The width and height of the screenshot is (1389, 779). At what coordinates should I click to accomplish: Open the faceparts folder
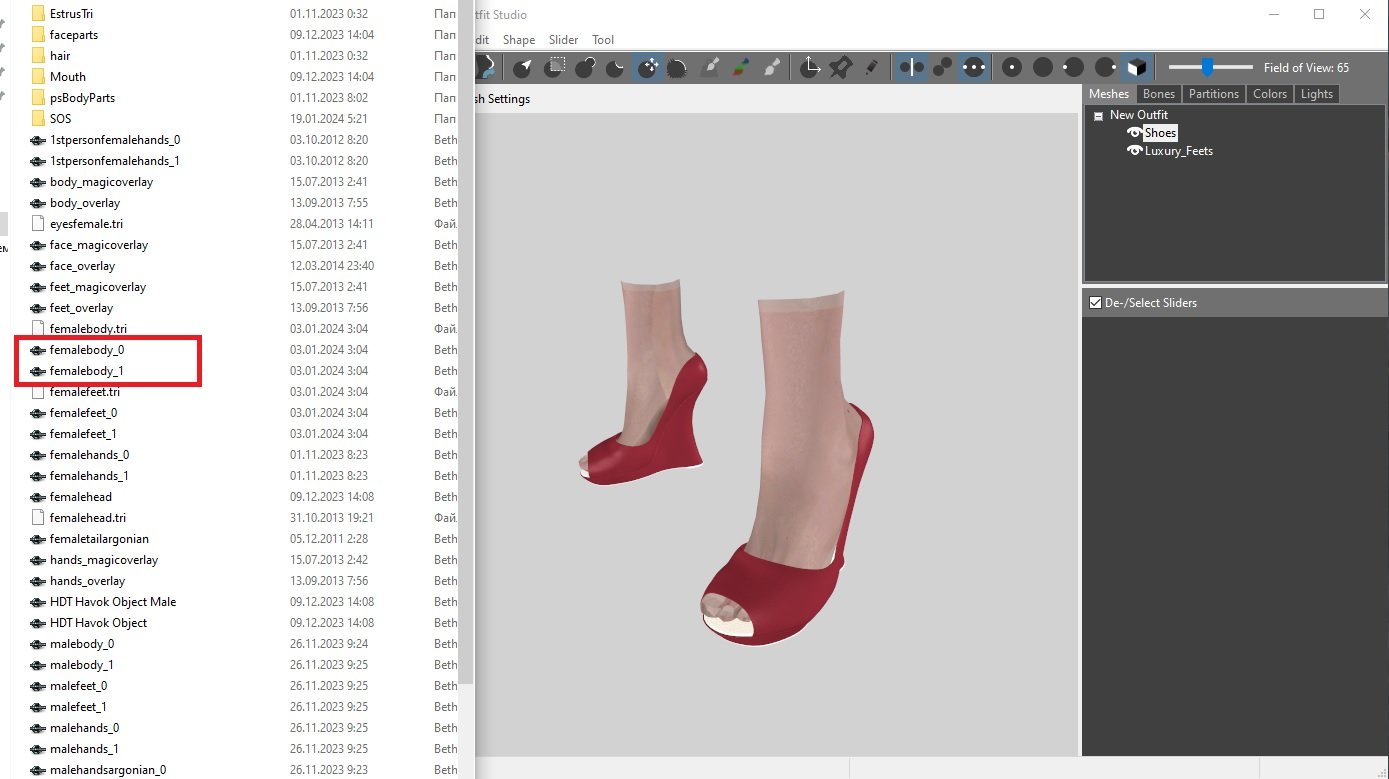pyautogui.click(x=73, y=35)
